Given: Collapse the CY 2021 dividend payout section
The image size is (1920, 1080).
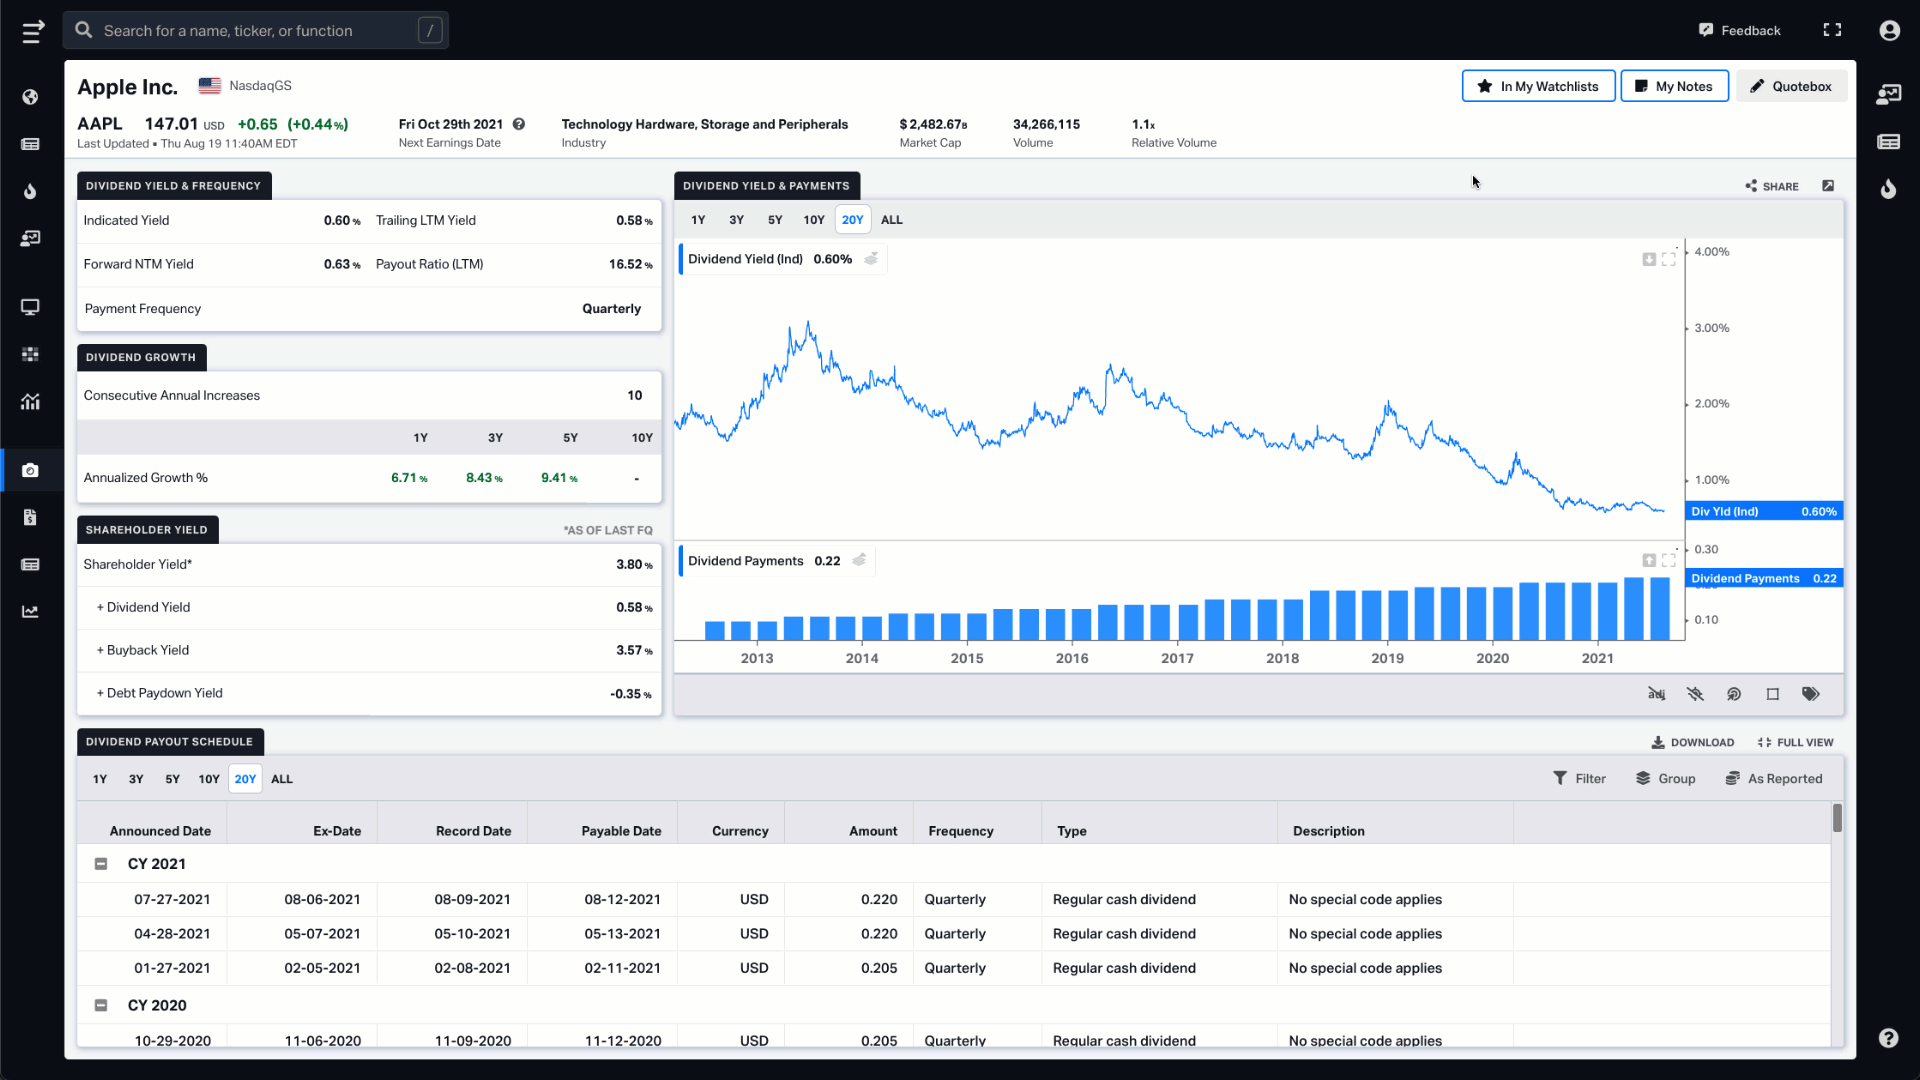Looking at the screenshot, I should coord(102,864).
